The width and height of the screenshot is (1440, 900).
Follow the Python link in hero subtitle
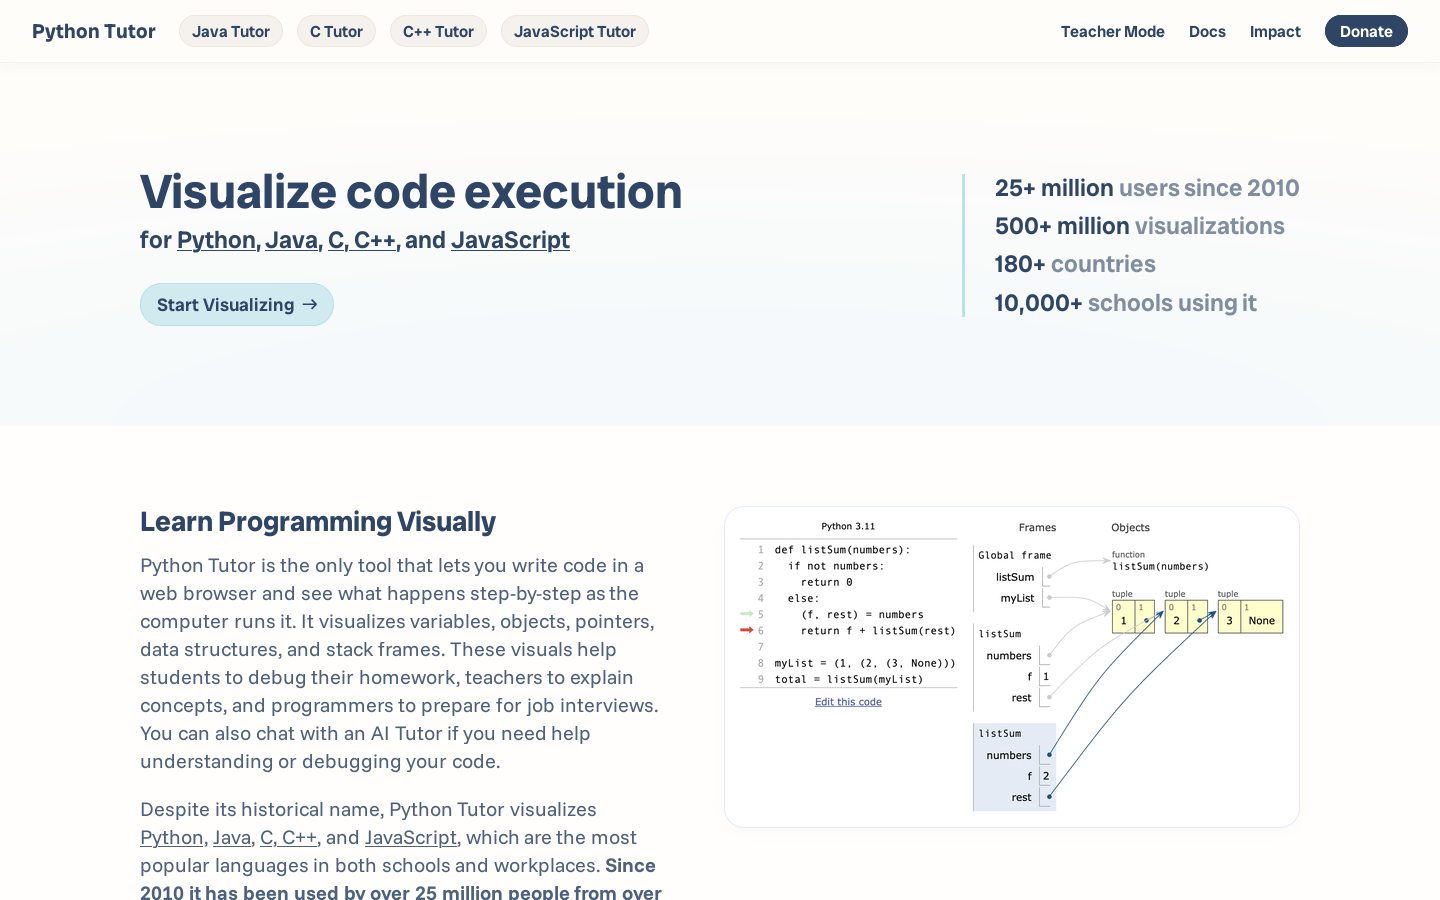(x=216, y=240)
